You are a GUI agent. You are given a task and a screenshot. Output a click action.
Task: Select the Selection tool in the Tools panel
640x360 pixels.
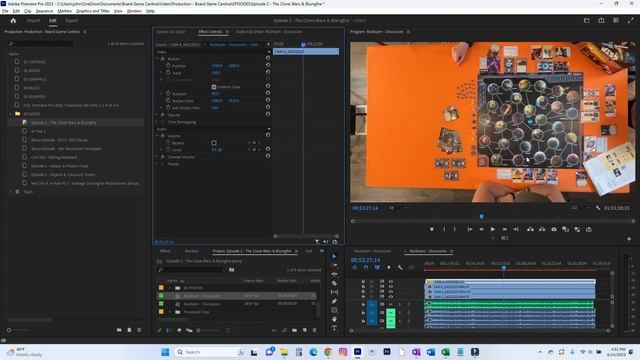point(334,256)
